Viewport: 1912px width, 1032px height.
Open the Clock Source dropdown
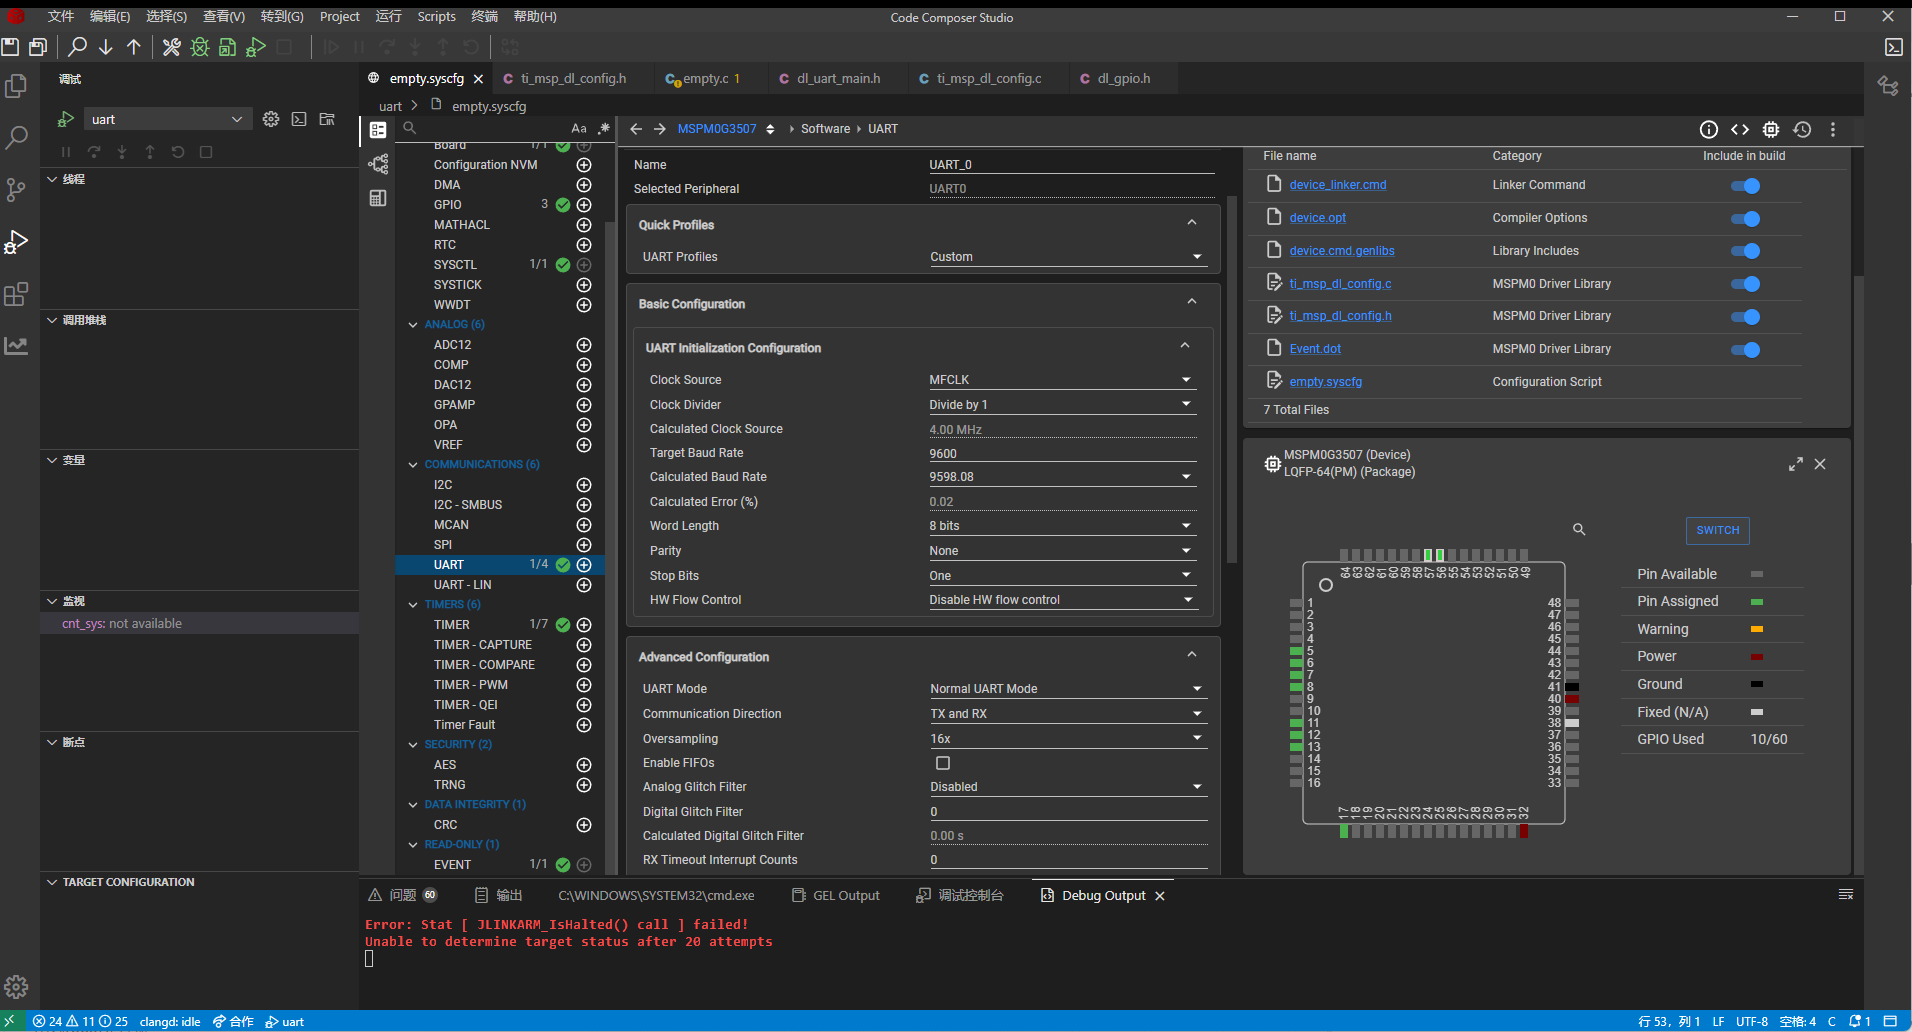pos(1061,380)
